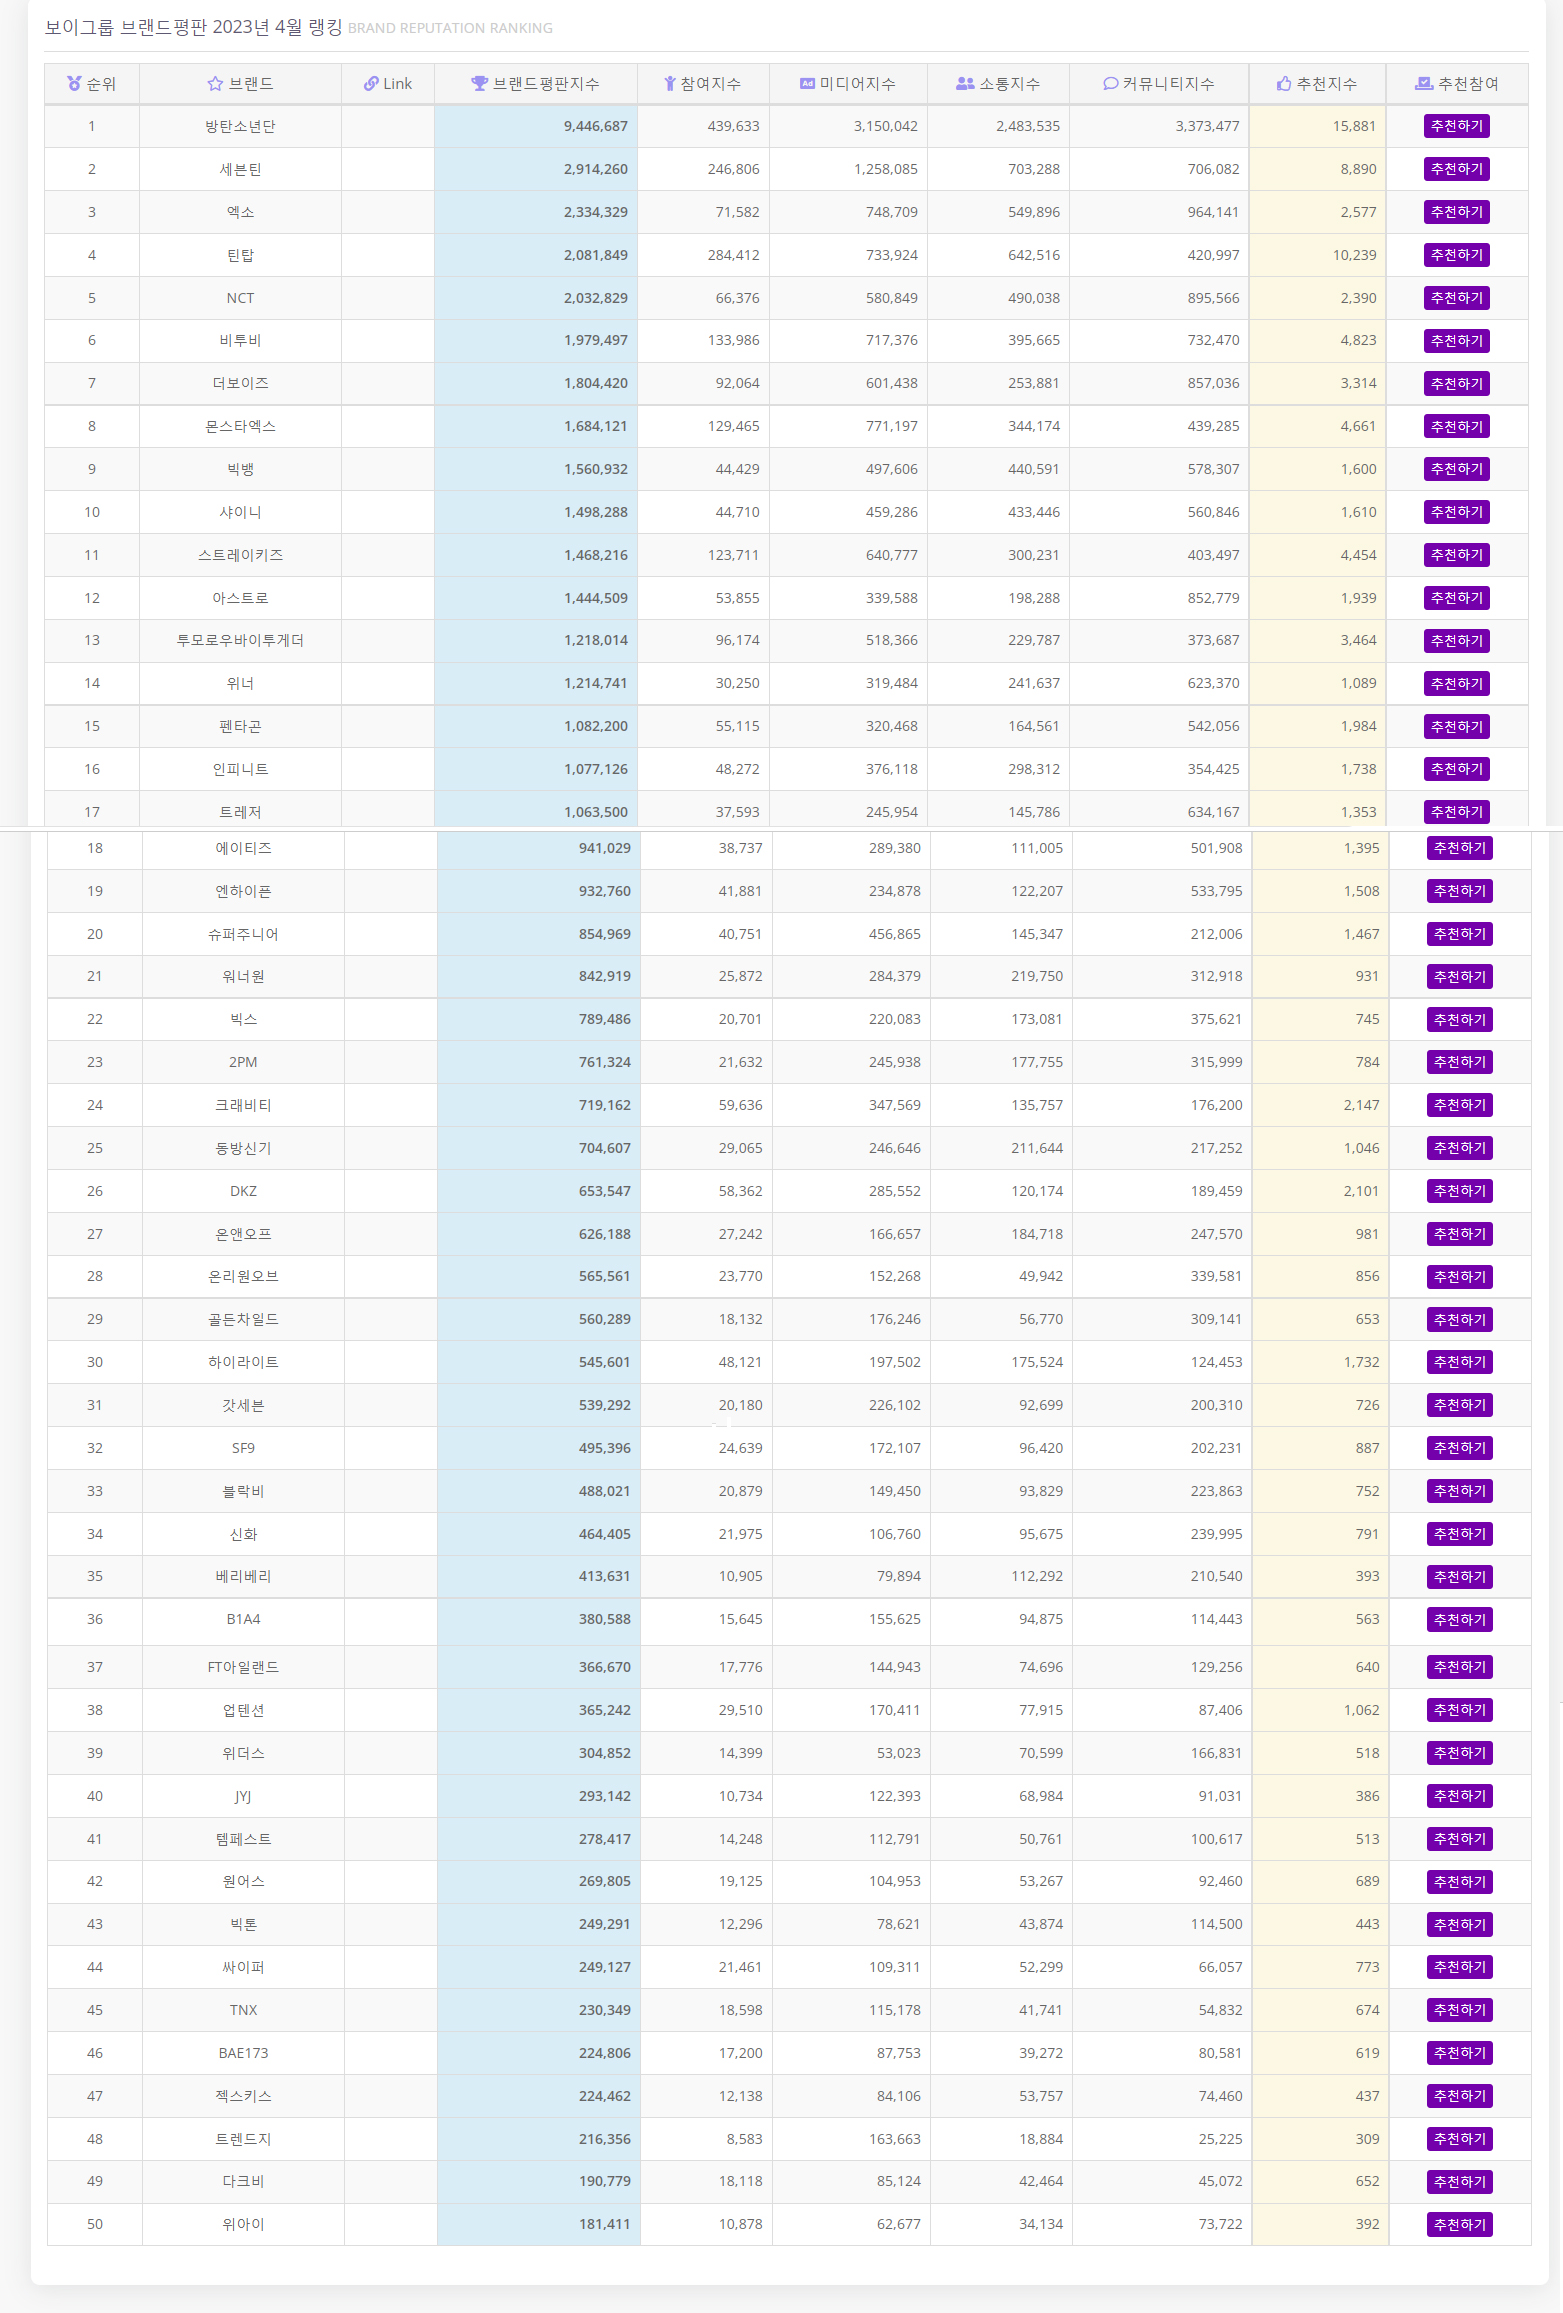Recommend 스트레이키즈 via 추천하기
The image size is (1563, 2313).
click(x=1457, y=555)
